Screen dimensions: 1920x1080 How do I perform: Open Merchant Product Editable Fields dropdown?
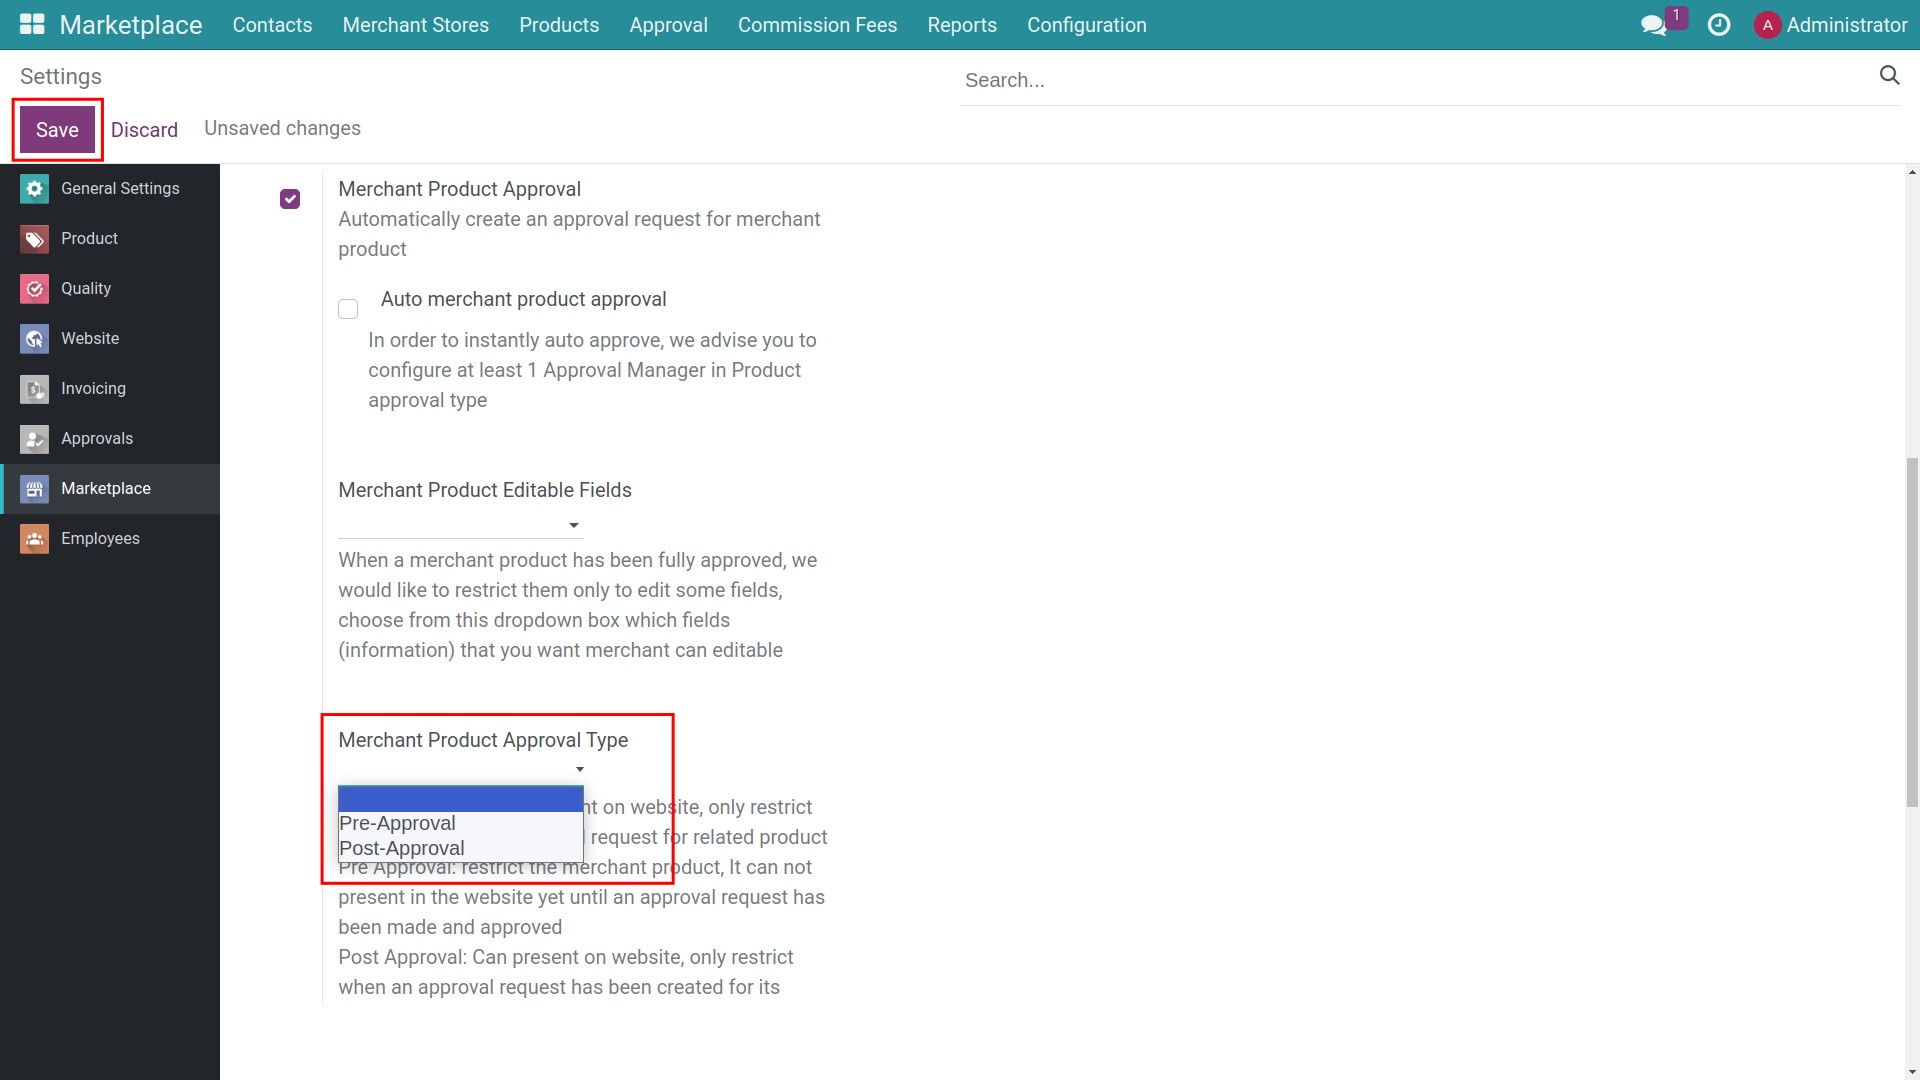[460, 525]
